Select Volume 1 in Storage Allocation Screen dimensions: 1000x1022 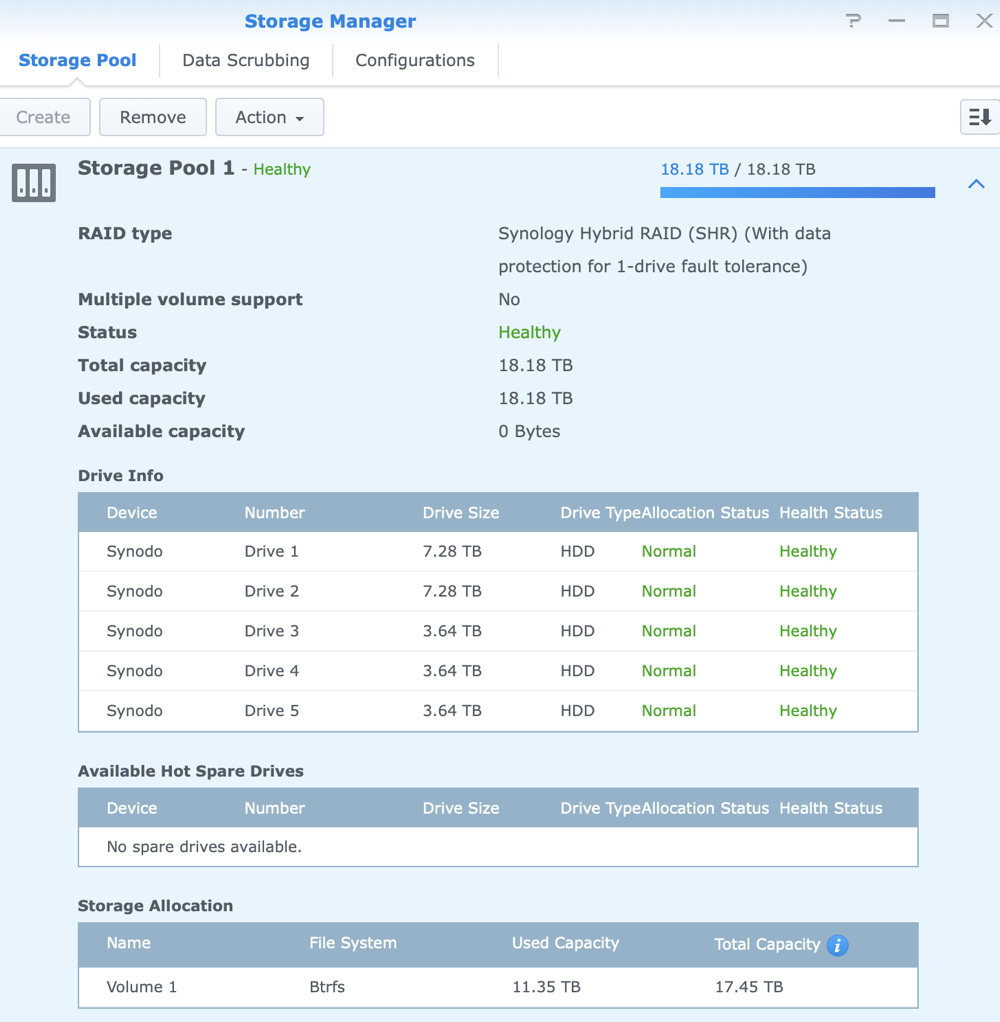(x=497, y=987)
